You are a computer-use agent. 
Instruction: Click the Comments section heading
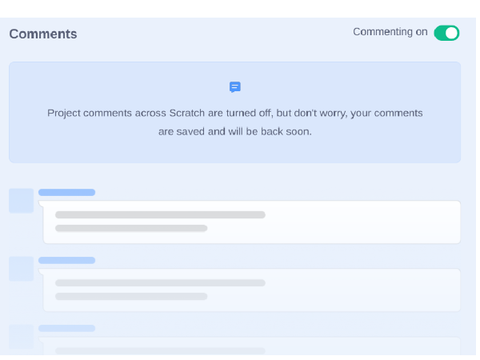(x=43, y=34)
